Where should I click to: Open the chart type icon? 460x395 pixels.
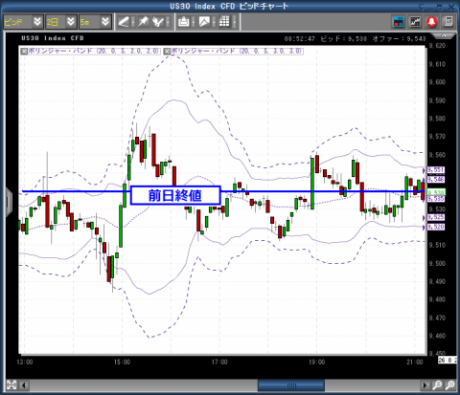[x=204, y=22]
